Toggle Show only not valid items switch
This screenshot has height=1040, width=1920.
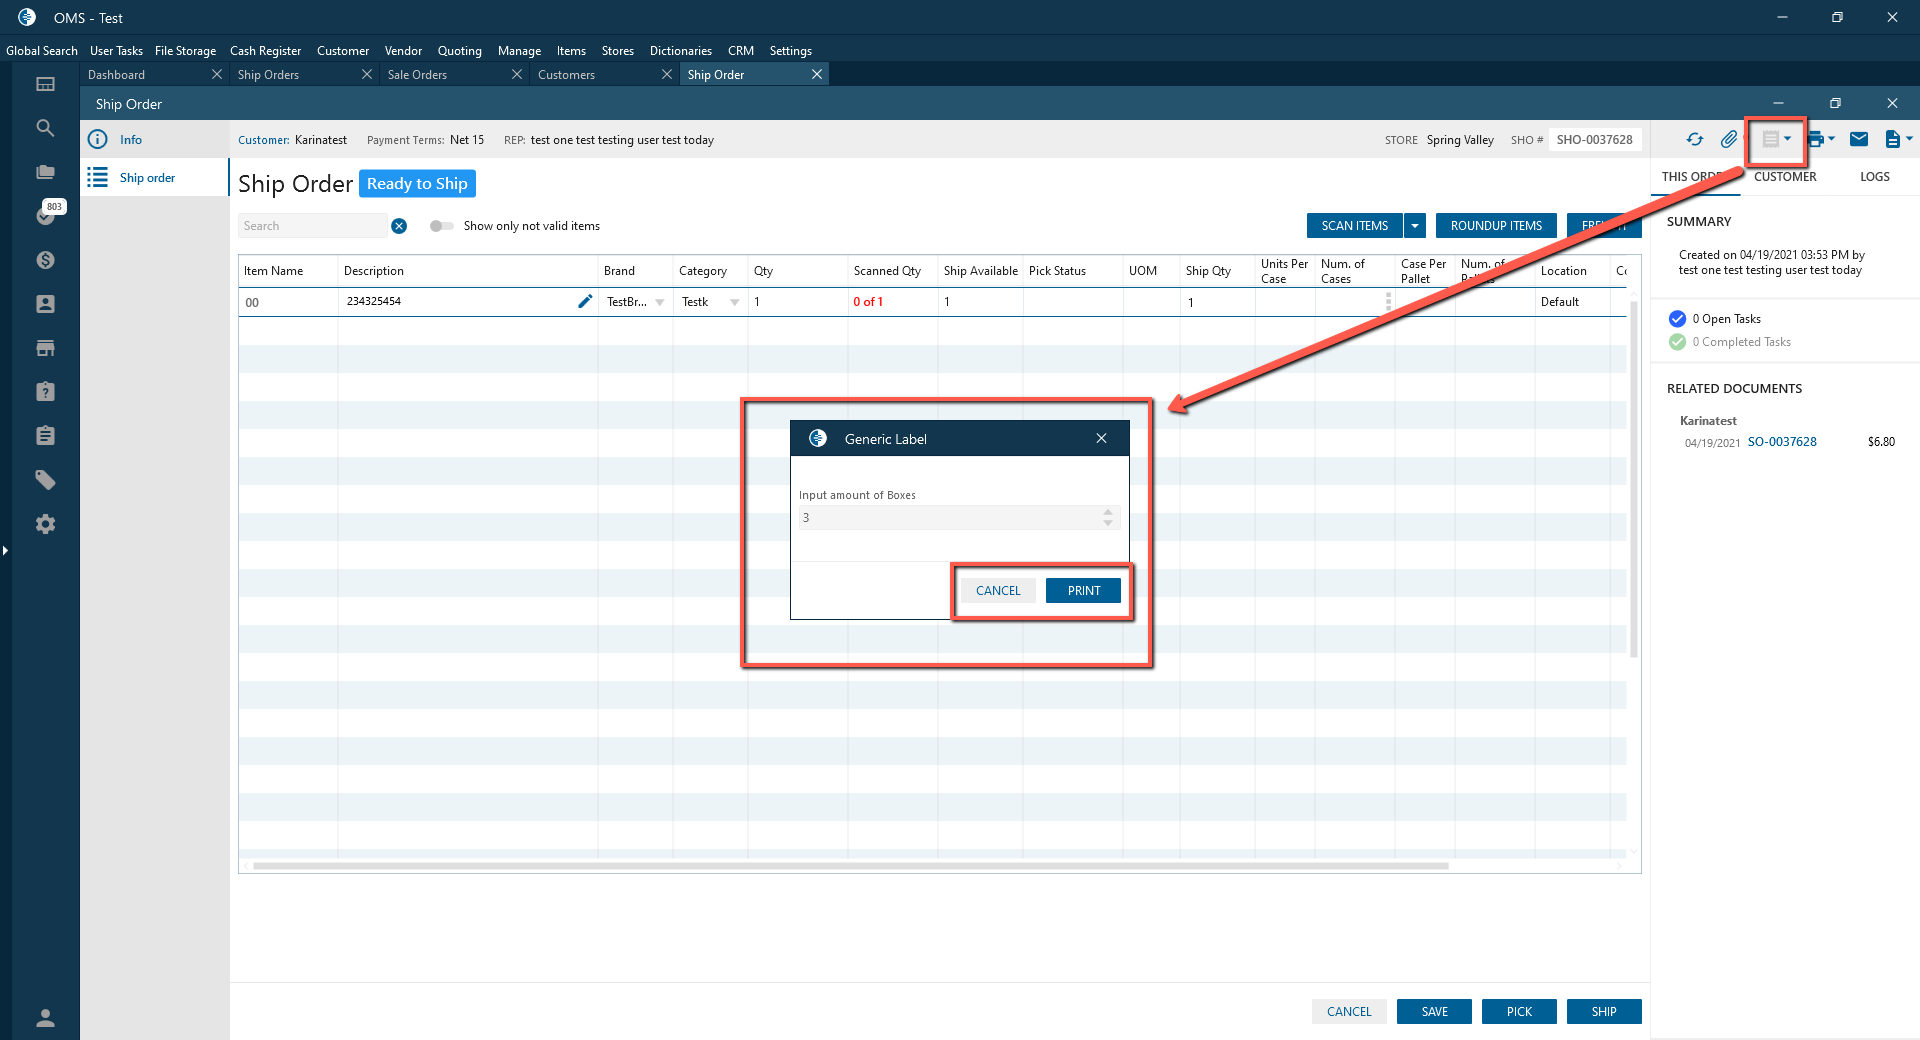pyautogui.click(x=442, y=226)
